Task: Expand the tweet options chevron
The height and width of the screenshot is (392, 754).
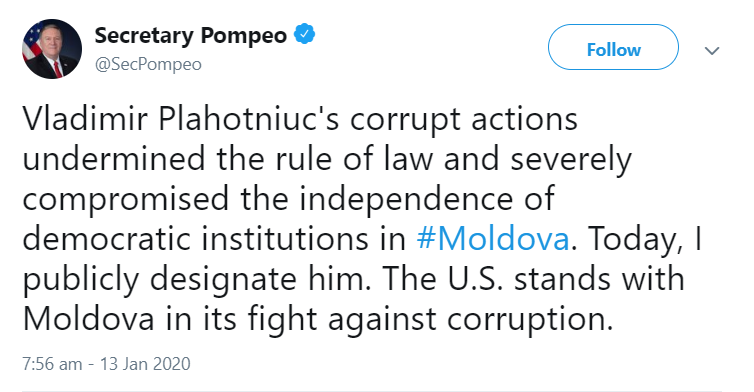Action: 711,50
